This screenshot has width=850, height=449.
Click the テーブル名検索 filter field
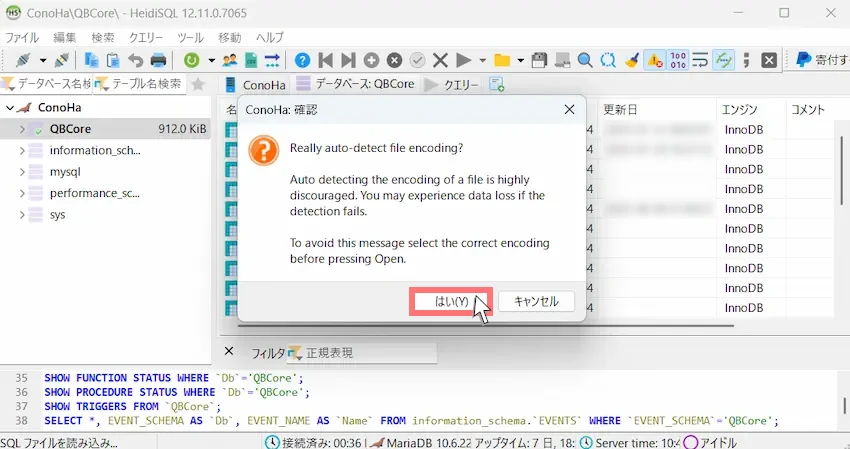[x=139, y=84]
